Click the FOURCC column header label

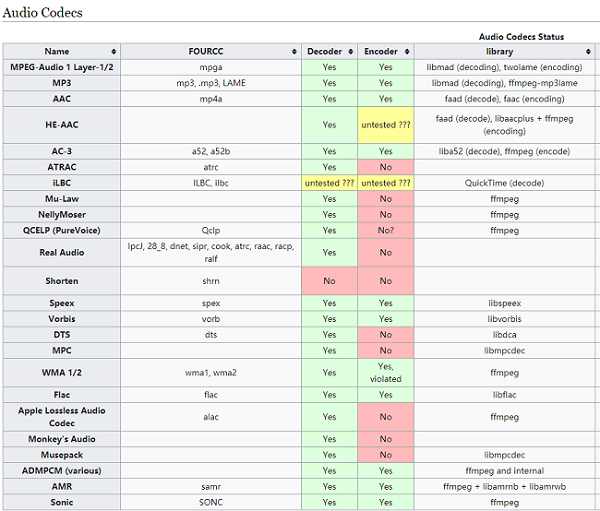206,51
